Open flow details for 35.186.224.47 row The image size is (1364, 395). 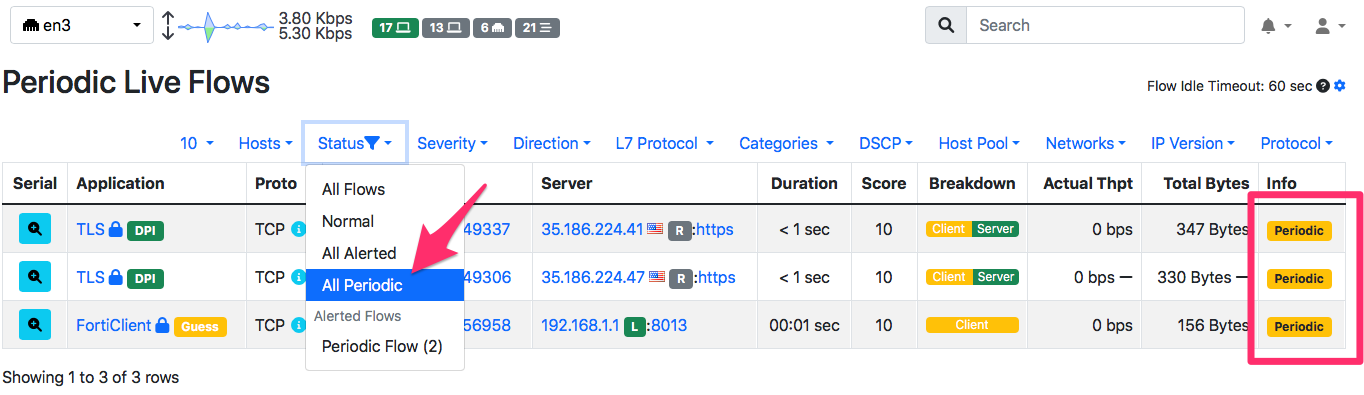coord(35,277)
